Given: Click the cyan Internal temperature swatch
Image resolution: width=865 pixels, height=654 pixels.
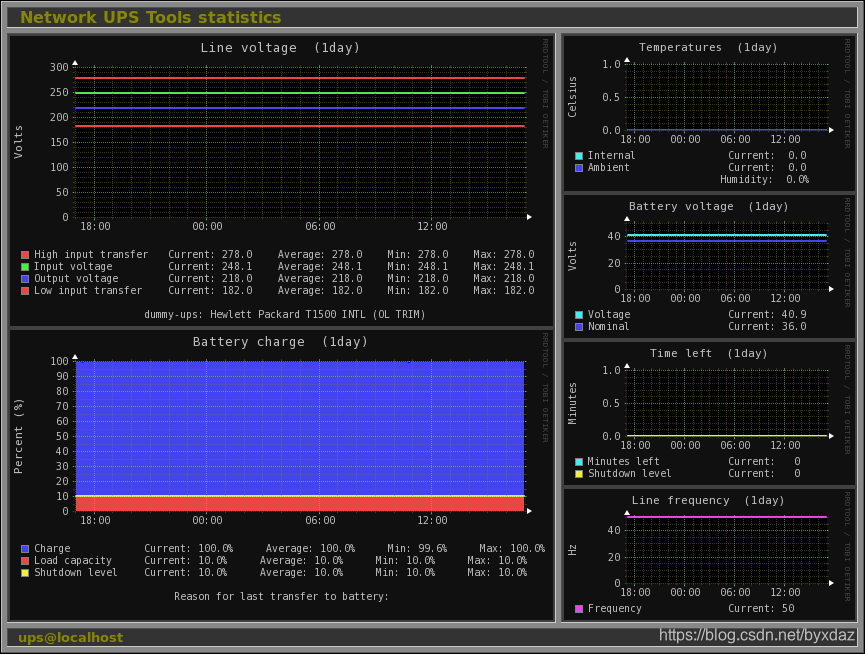Looking at the screenshot, I should click(579, 156).
